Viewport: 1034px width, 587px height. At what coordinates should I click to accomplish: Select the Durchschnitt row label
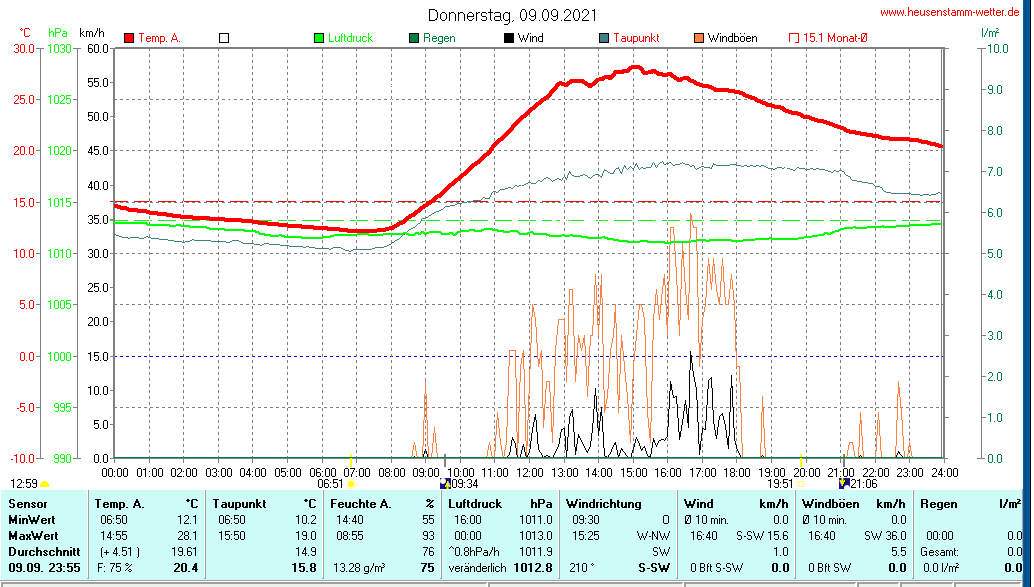point(44,551)
